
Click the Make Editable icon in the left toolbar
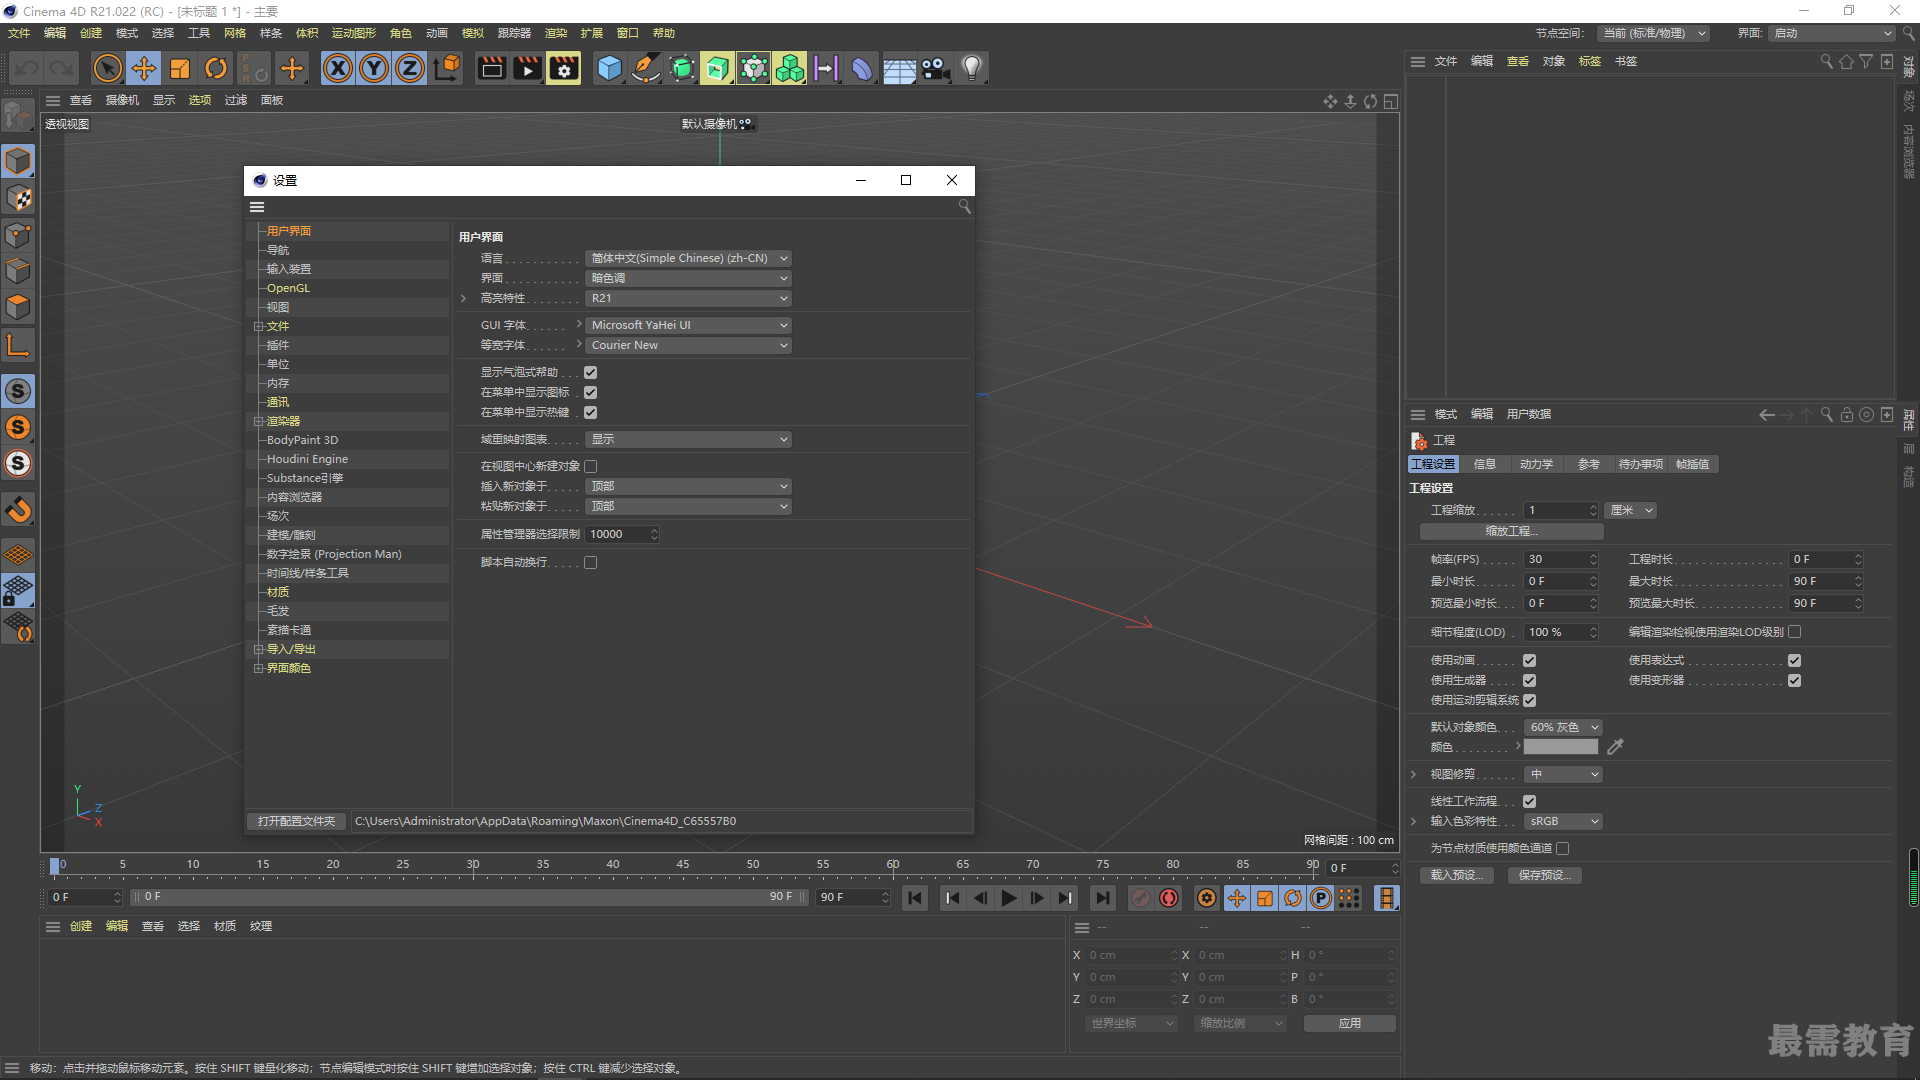18,117
